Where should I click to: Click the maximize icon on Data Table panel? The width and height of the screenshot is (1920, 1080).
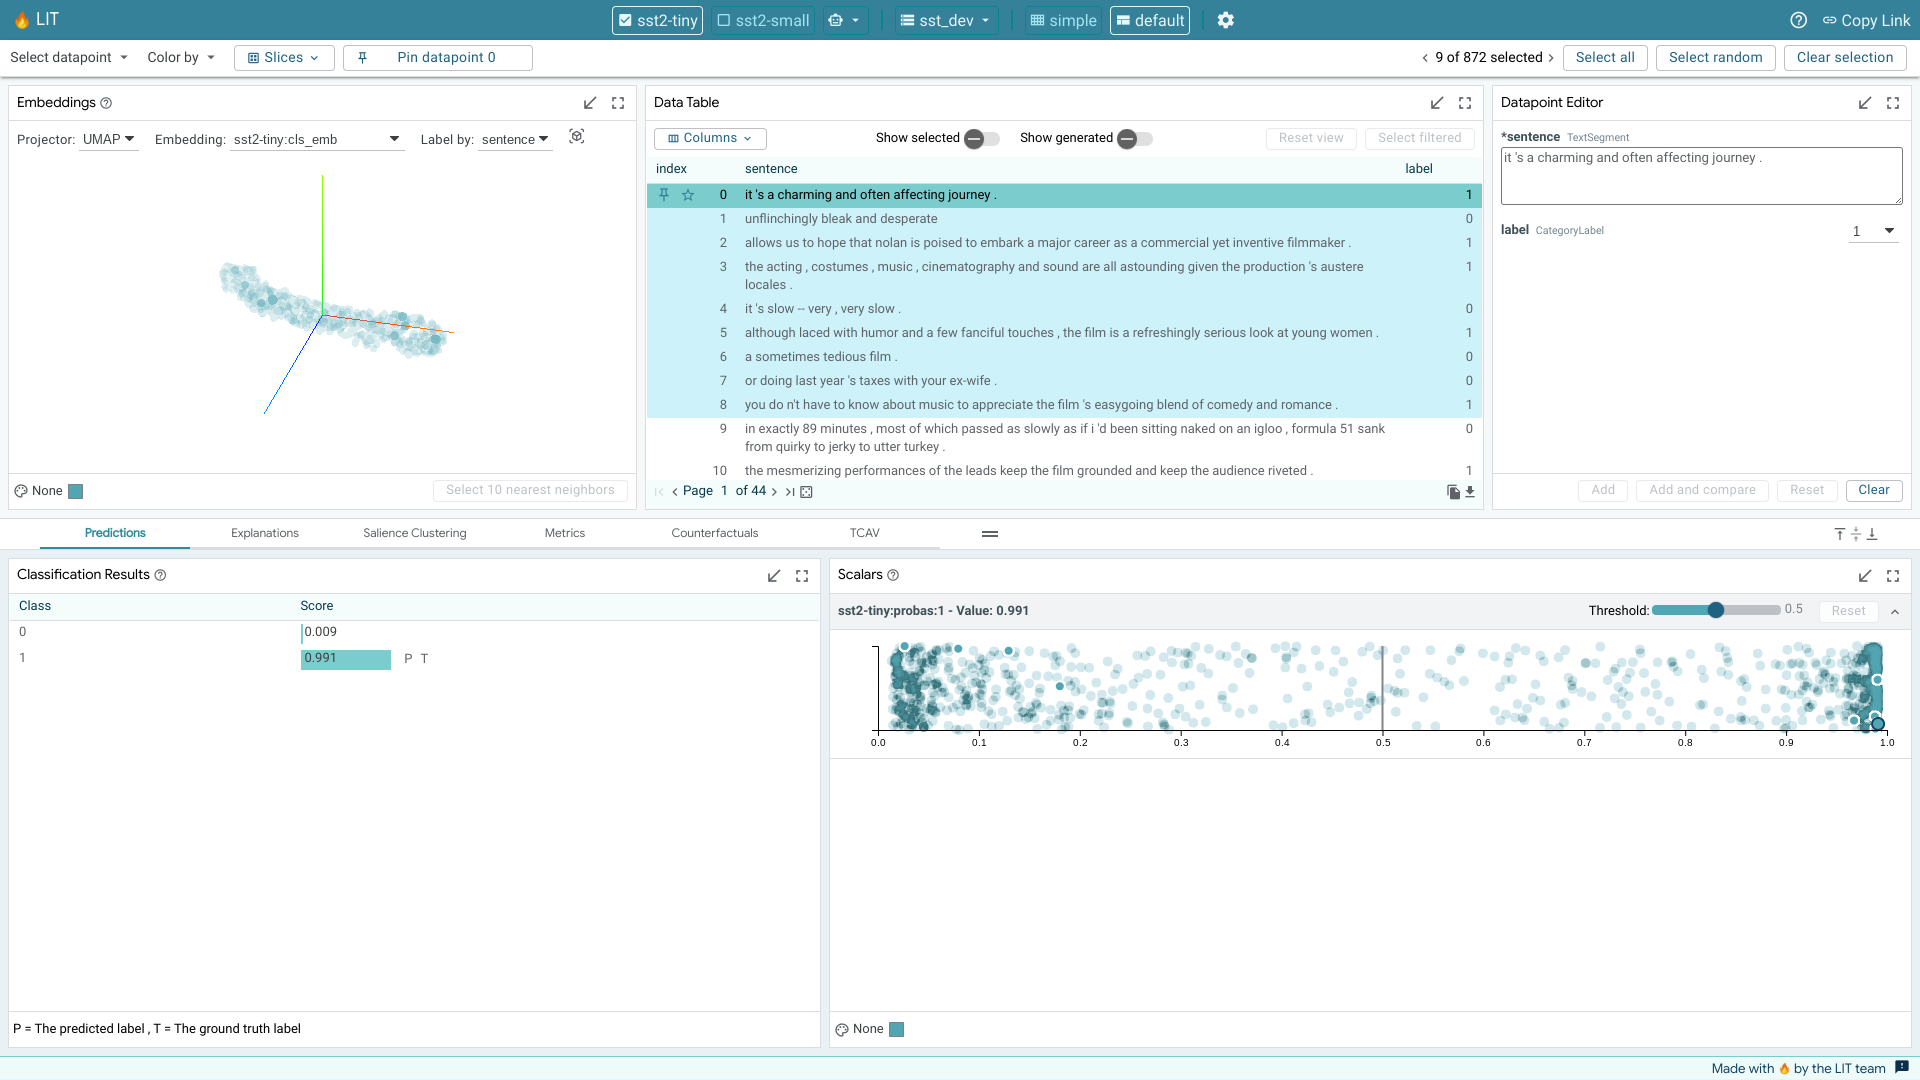(x=1465, y=103)
